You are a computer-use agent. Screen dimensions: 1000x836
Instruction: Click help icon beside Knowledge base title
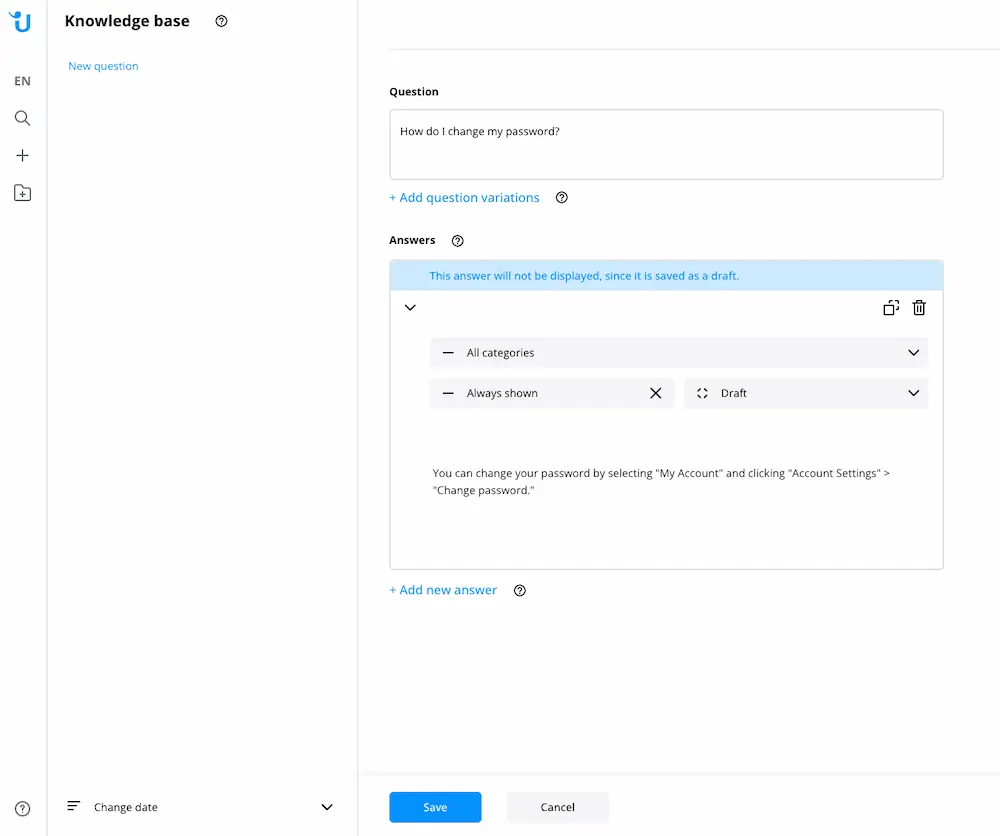pos(222,21)
